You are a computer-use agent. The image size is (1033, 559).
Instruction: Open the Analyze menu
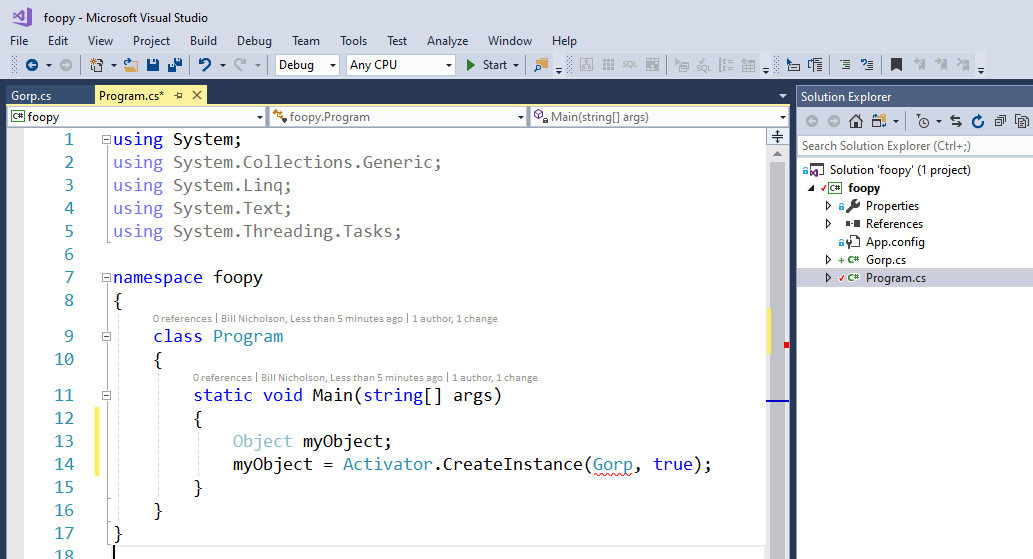(447, 41)
